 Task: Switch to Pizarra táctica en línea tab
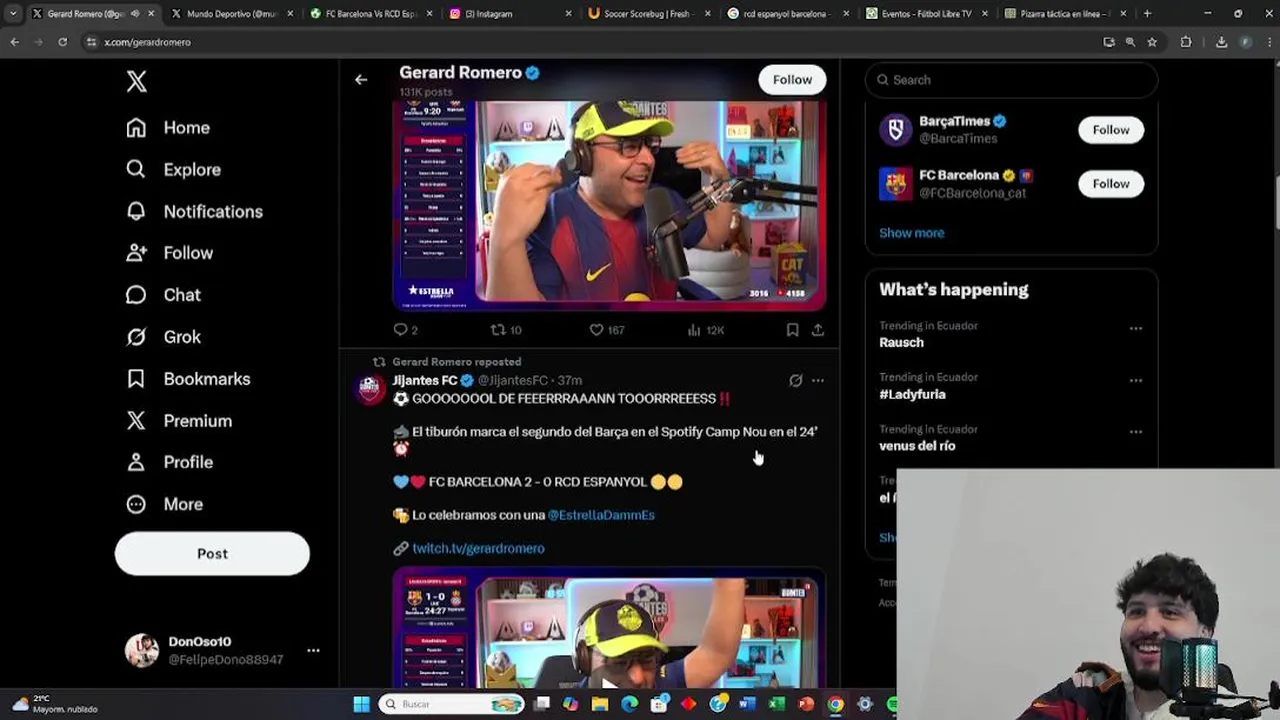click(1065, 14)
